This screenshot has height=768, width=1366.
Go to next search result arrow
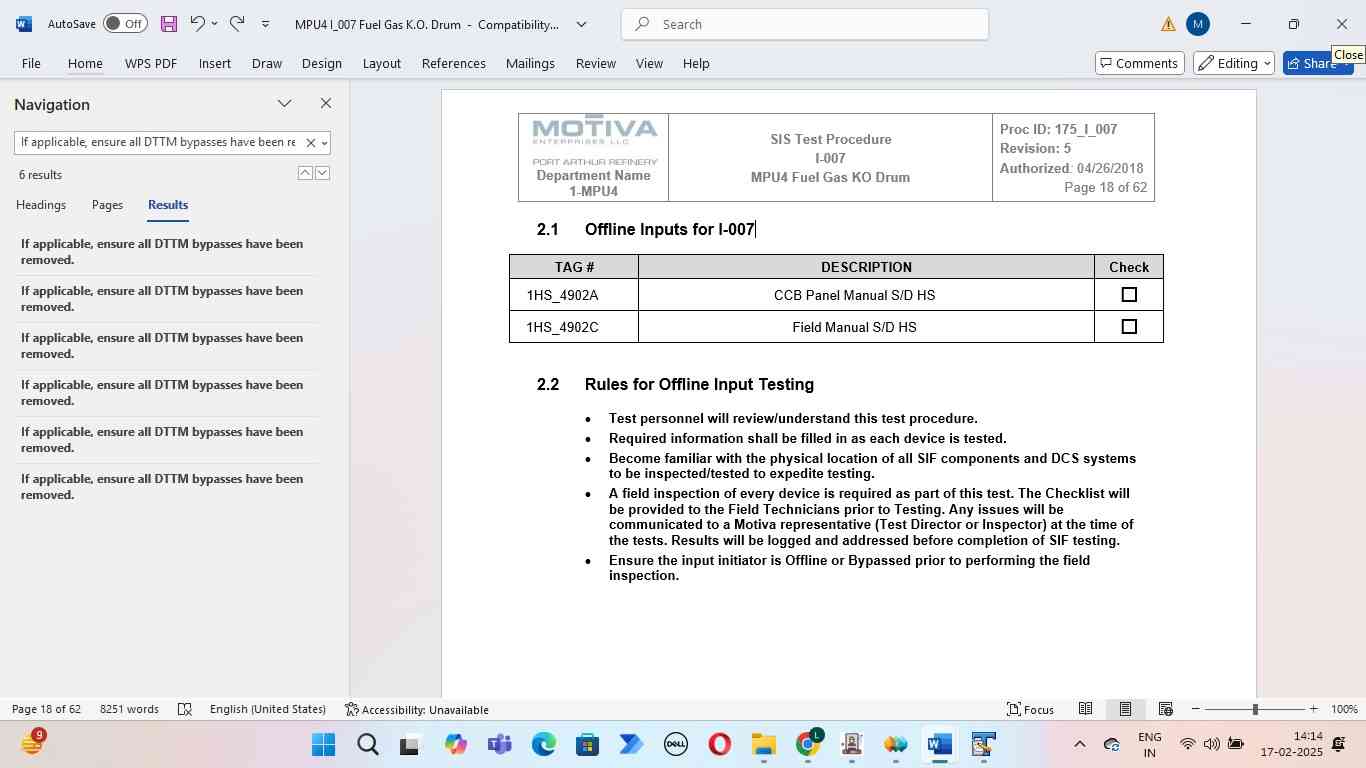(x=322, y=173)
